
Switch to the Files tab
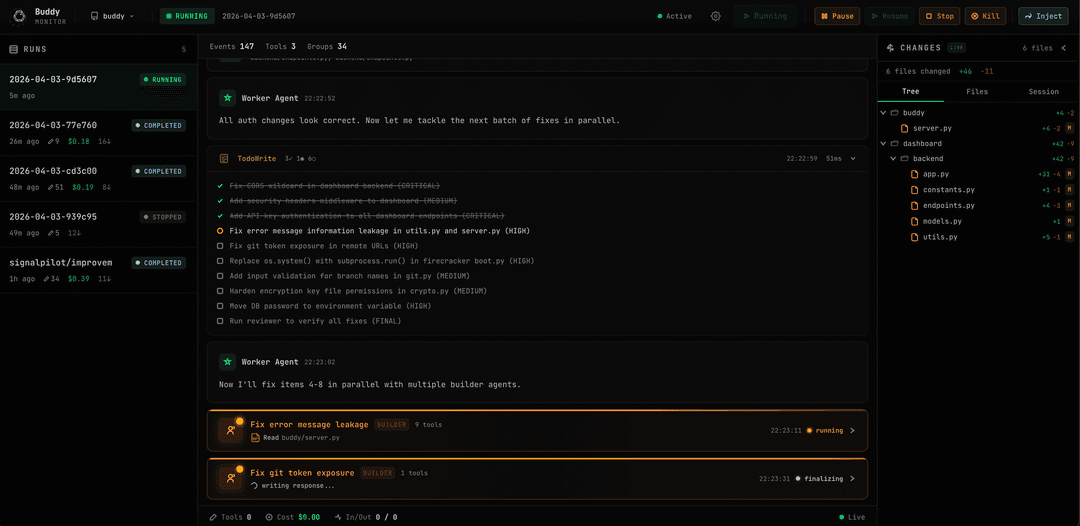click(977, 92)
